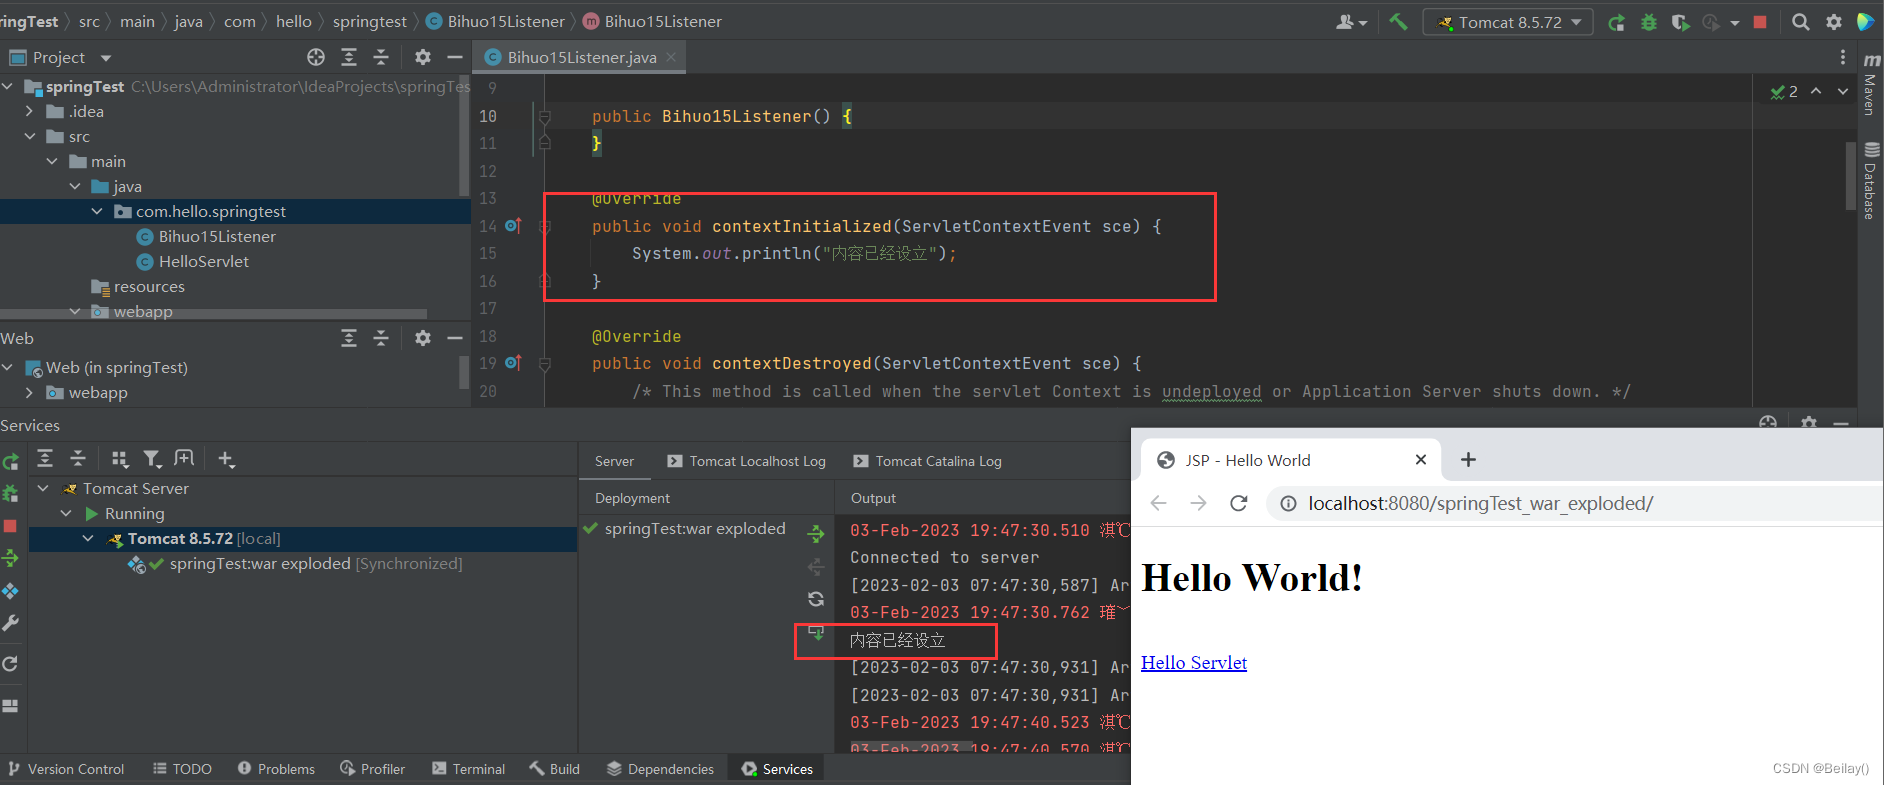
Task: Collapse the com.hello.springtest package
Action: click(97, 211)
